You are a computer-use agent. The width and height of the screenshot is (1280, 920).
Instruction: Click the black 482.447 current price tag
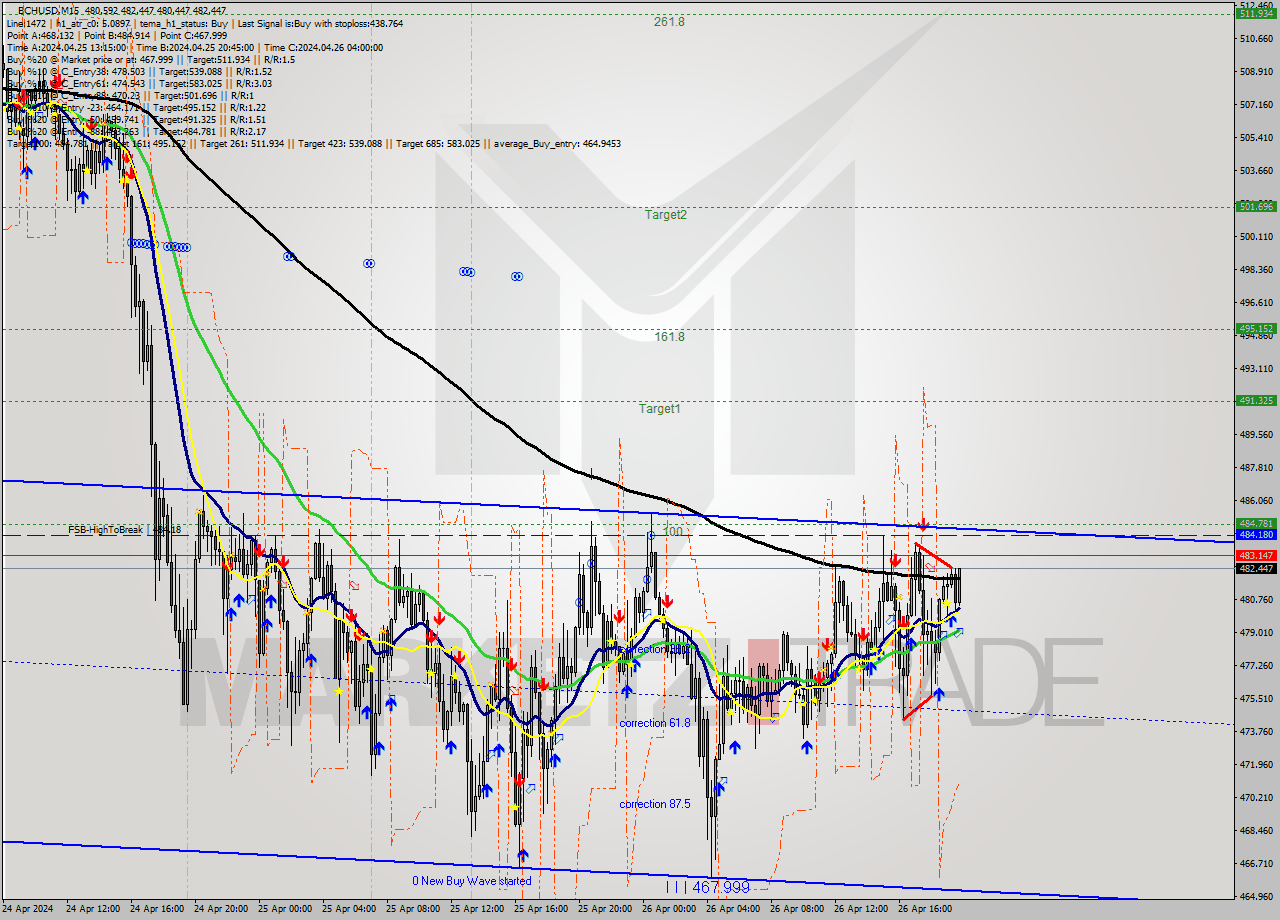coord(1256,568)
